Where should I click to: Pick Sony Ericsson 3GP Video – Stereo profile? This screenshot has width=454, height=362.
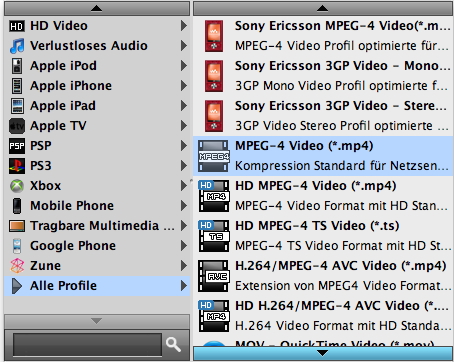(323, 116)
